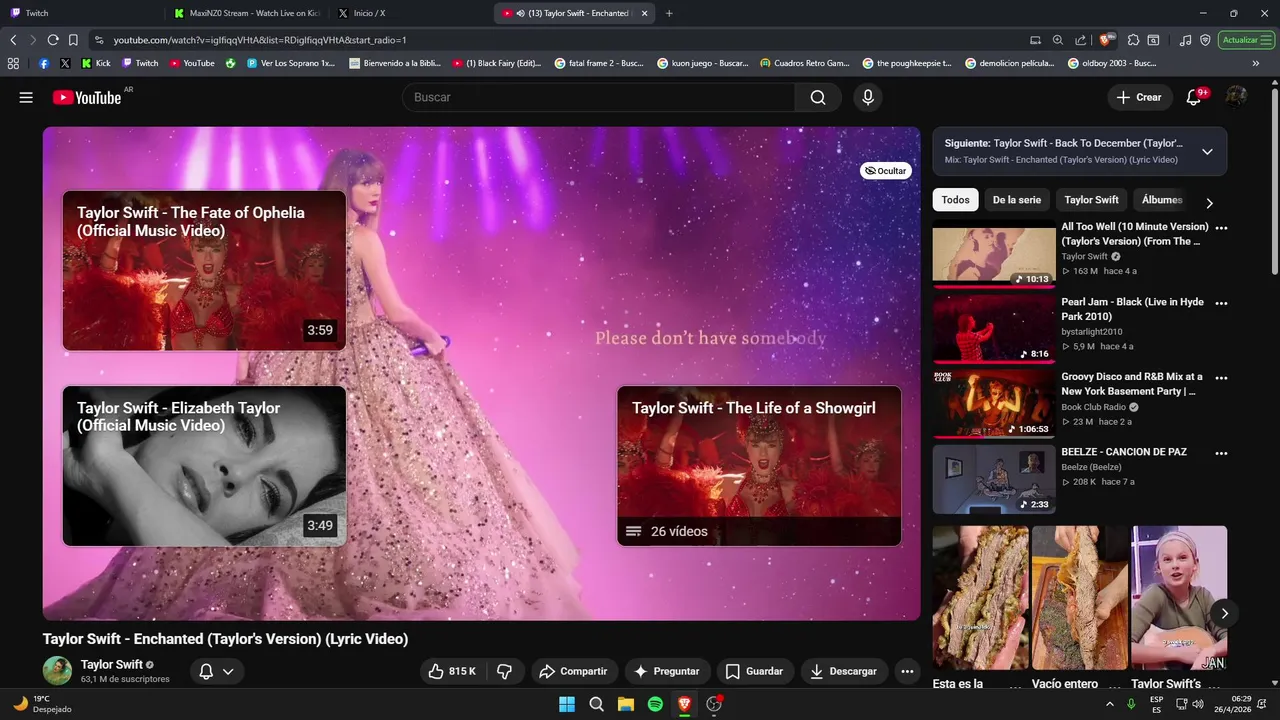The width and height of the screenshot is (1280, 720).
Task: Like the video with 815 K button
Action: click(451, 671)
